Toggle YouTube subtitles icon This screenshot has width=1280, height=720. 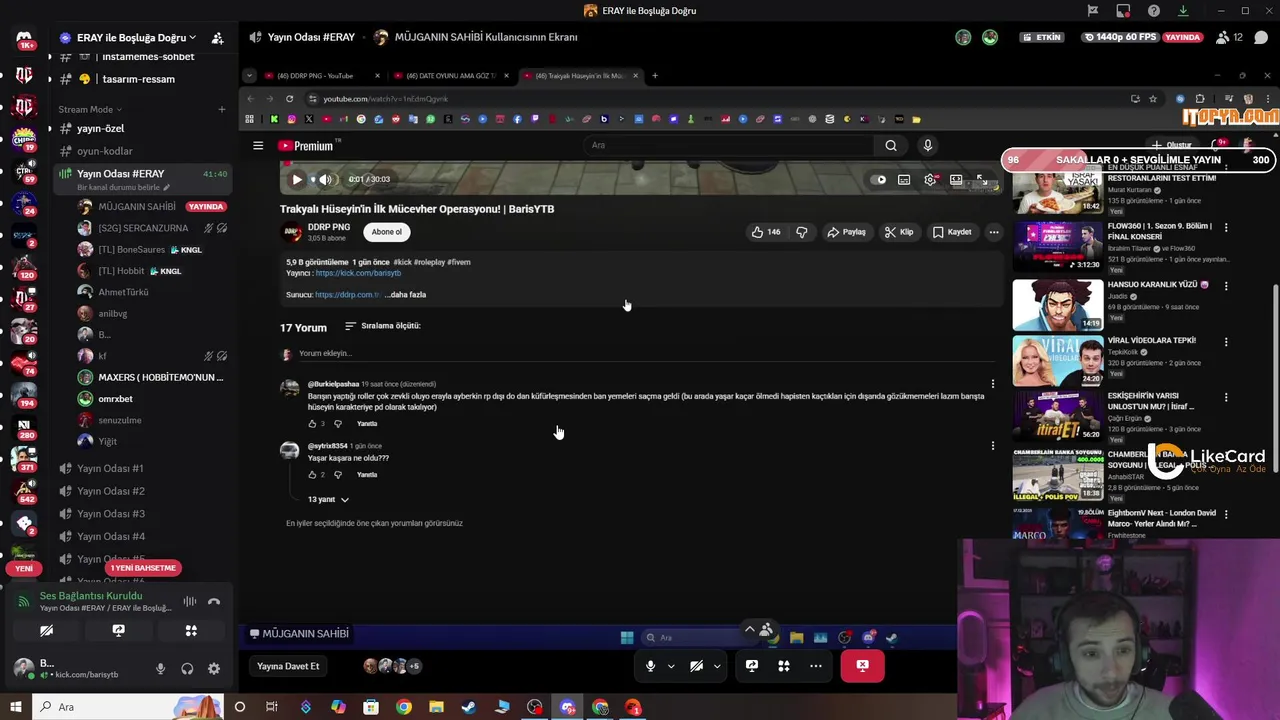(904, 180)
